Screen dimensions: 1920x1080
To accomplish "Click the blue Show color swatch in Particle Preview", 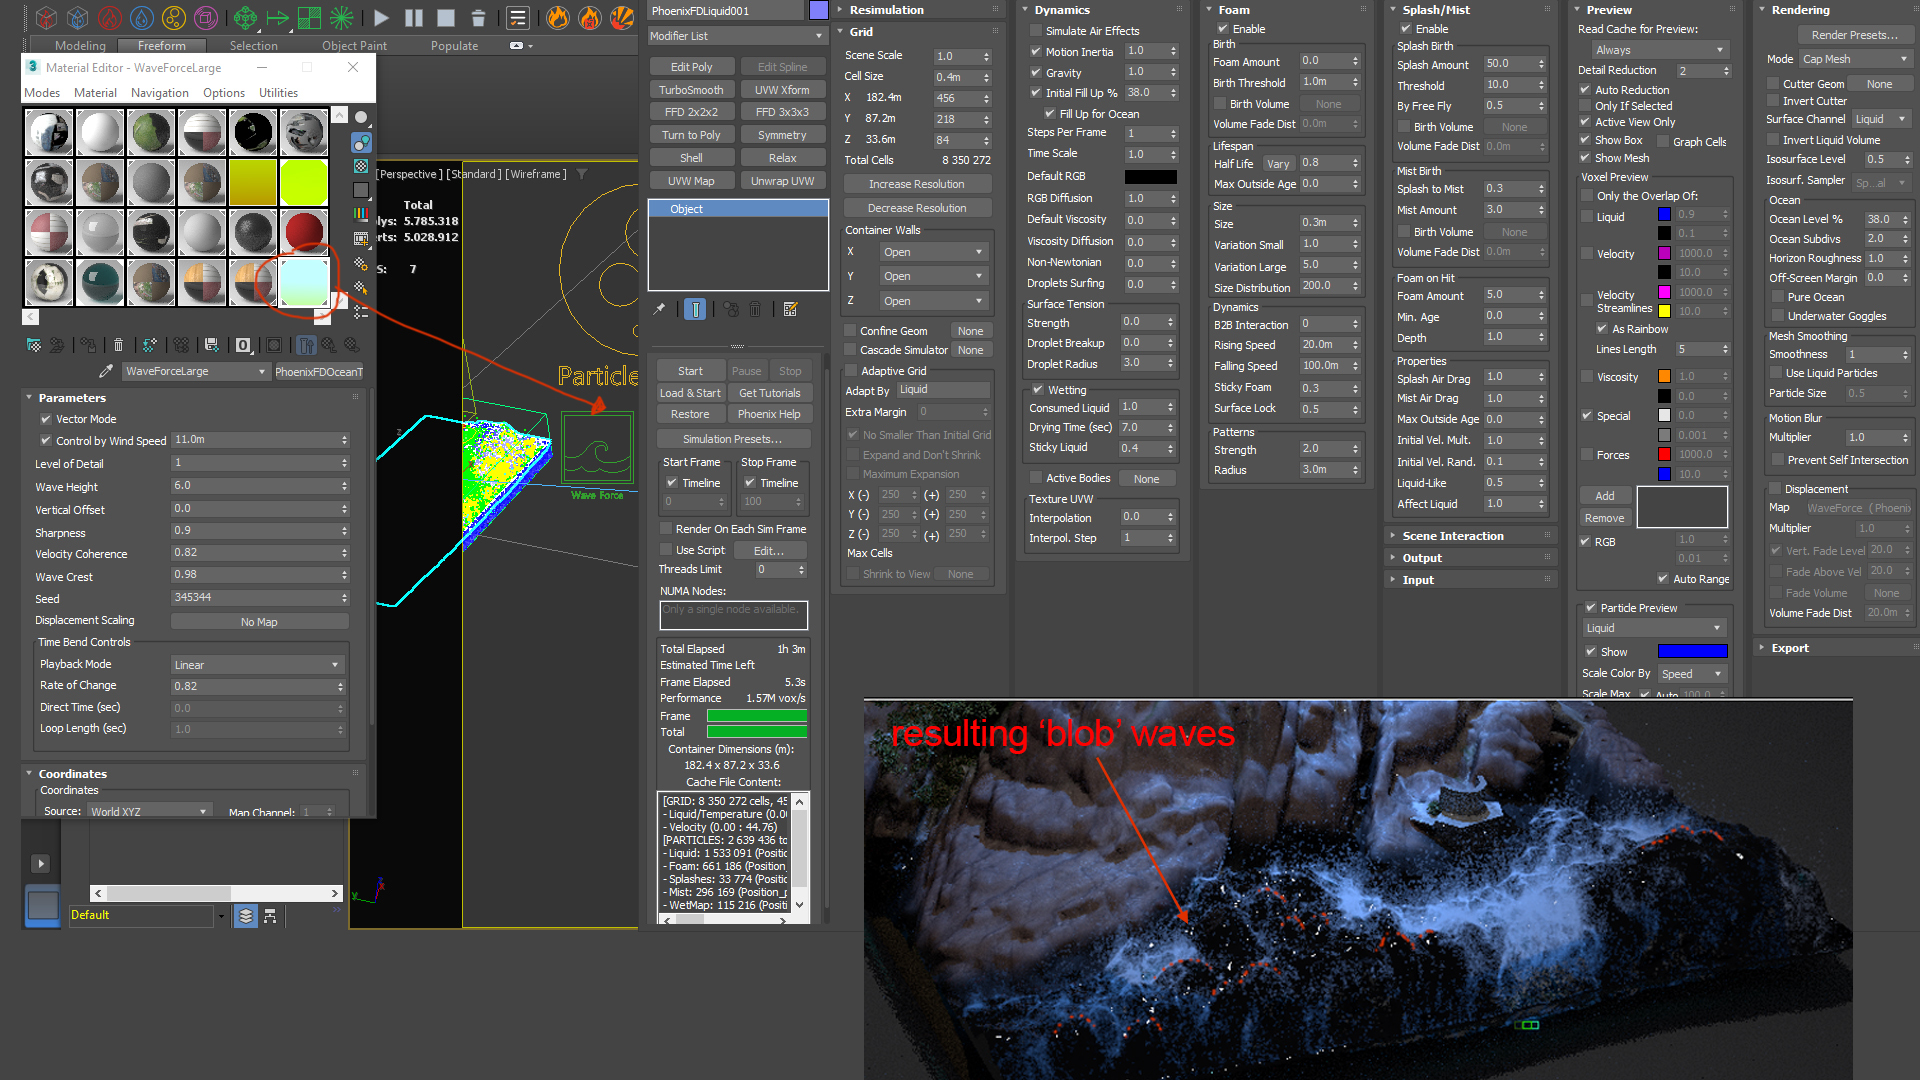I will tap(1692, 652).
